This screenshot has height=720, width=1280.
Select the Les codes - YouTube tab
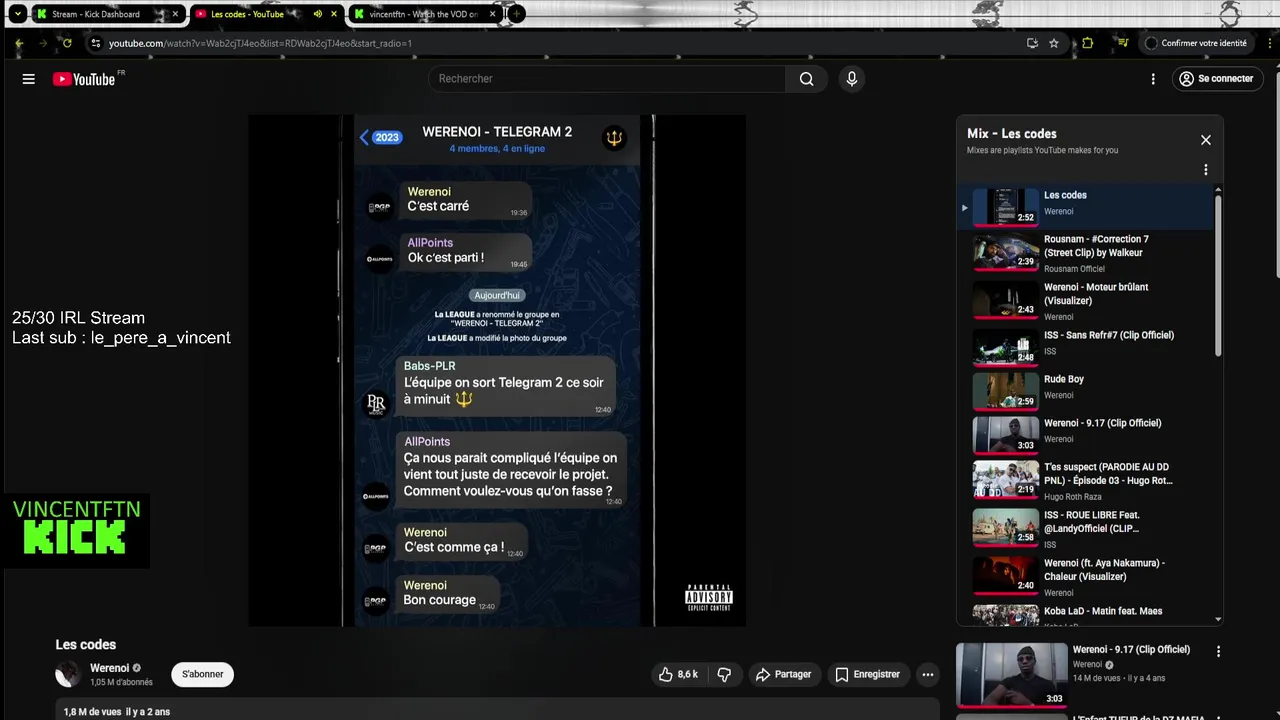pos(267,14)
